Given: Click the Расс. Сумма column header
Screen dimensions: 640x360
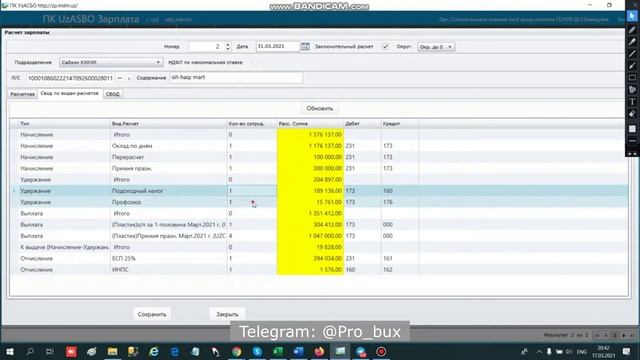Looking at the screenshot, I should [x=310, y=124].
